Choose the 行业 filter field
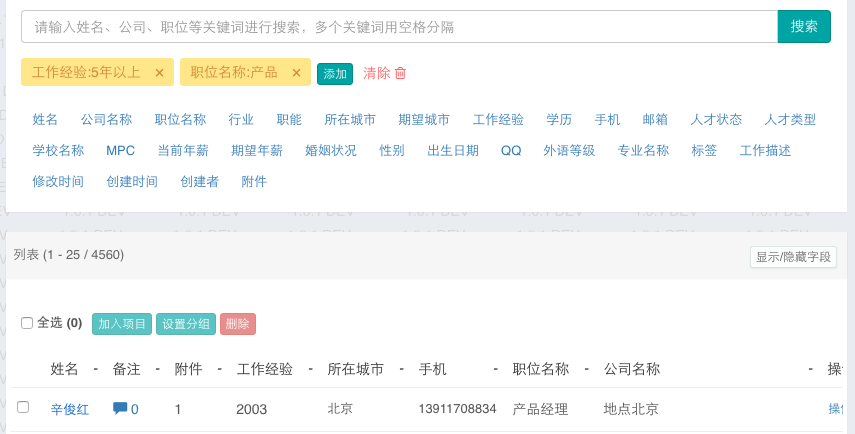Image resolution: width=855 pixels, height=434 pixels. [x=241, y=119]
